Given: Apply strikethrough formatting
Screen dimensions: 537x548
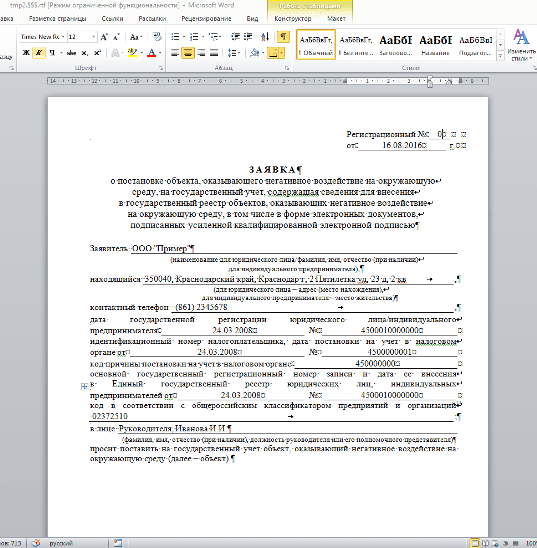Looking at the screenshot, I should 71,53.
